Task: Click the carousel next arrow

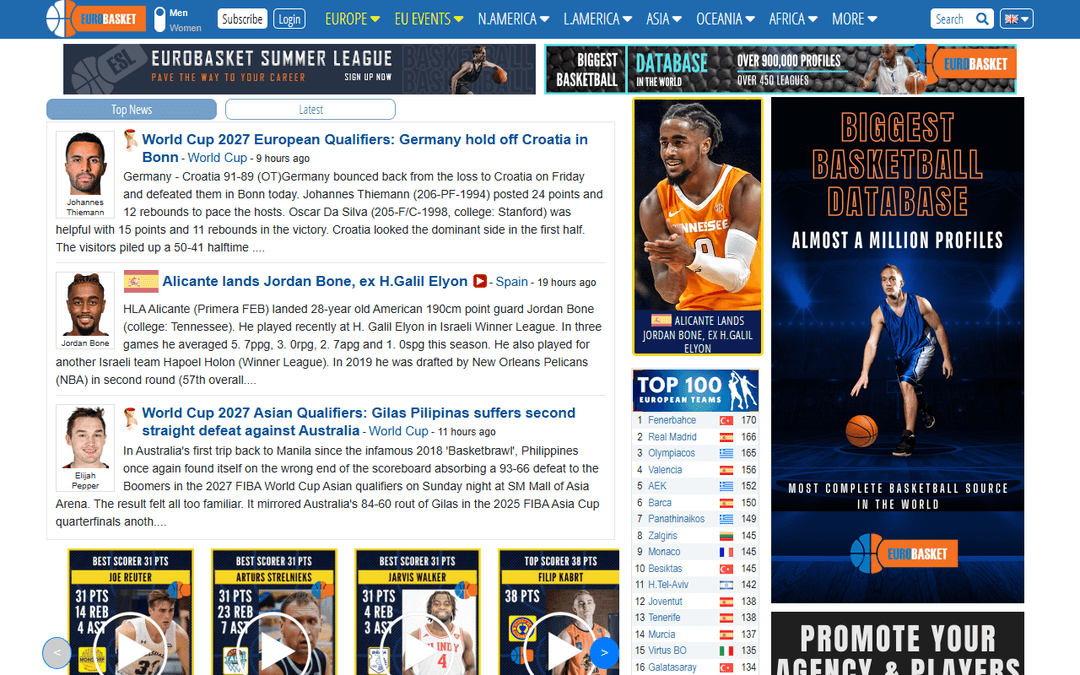Action: (604, 652)
